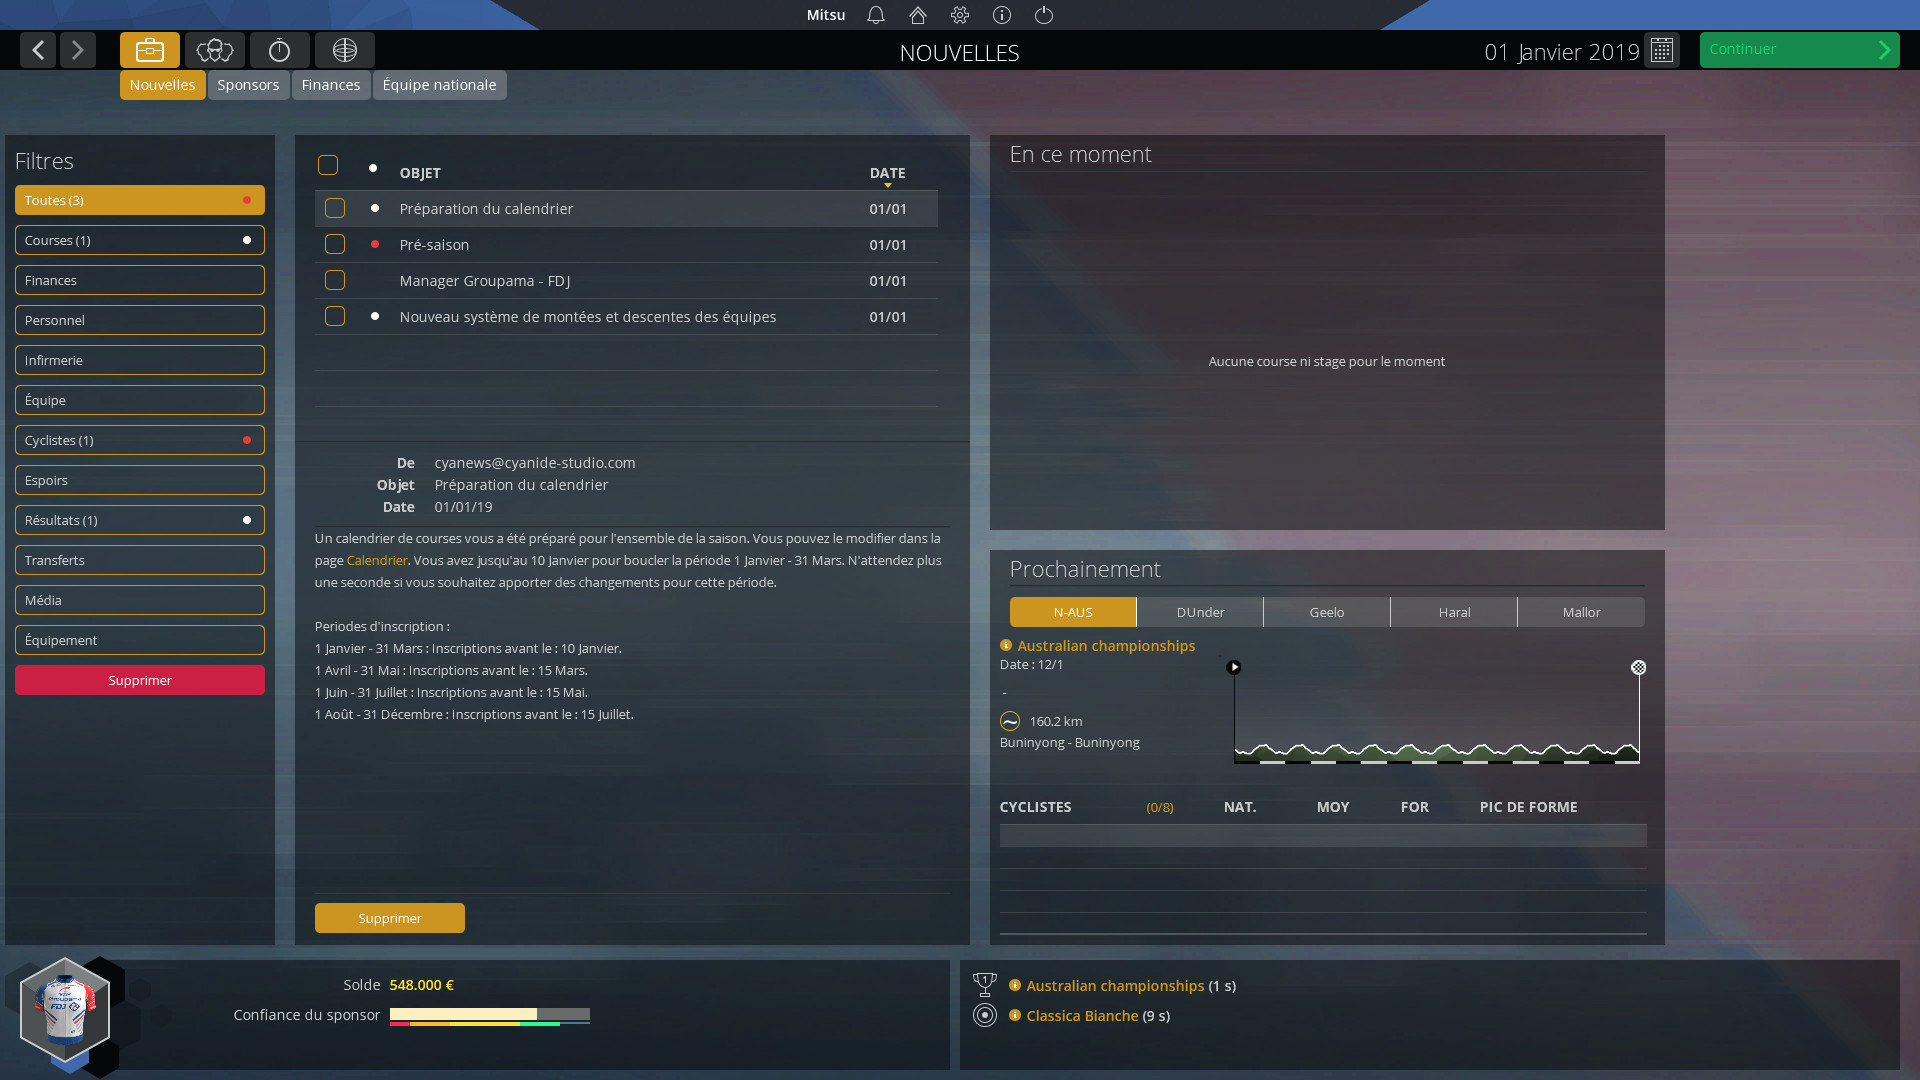The image size is (1920, 1080).
Task: Click the back navigation arrow icon
Action: (x=37, y=50)
